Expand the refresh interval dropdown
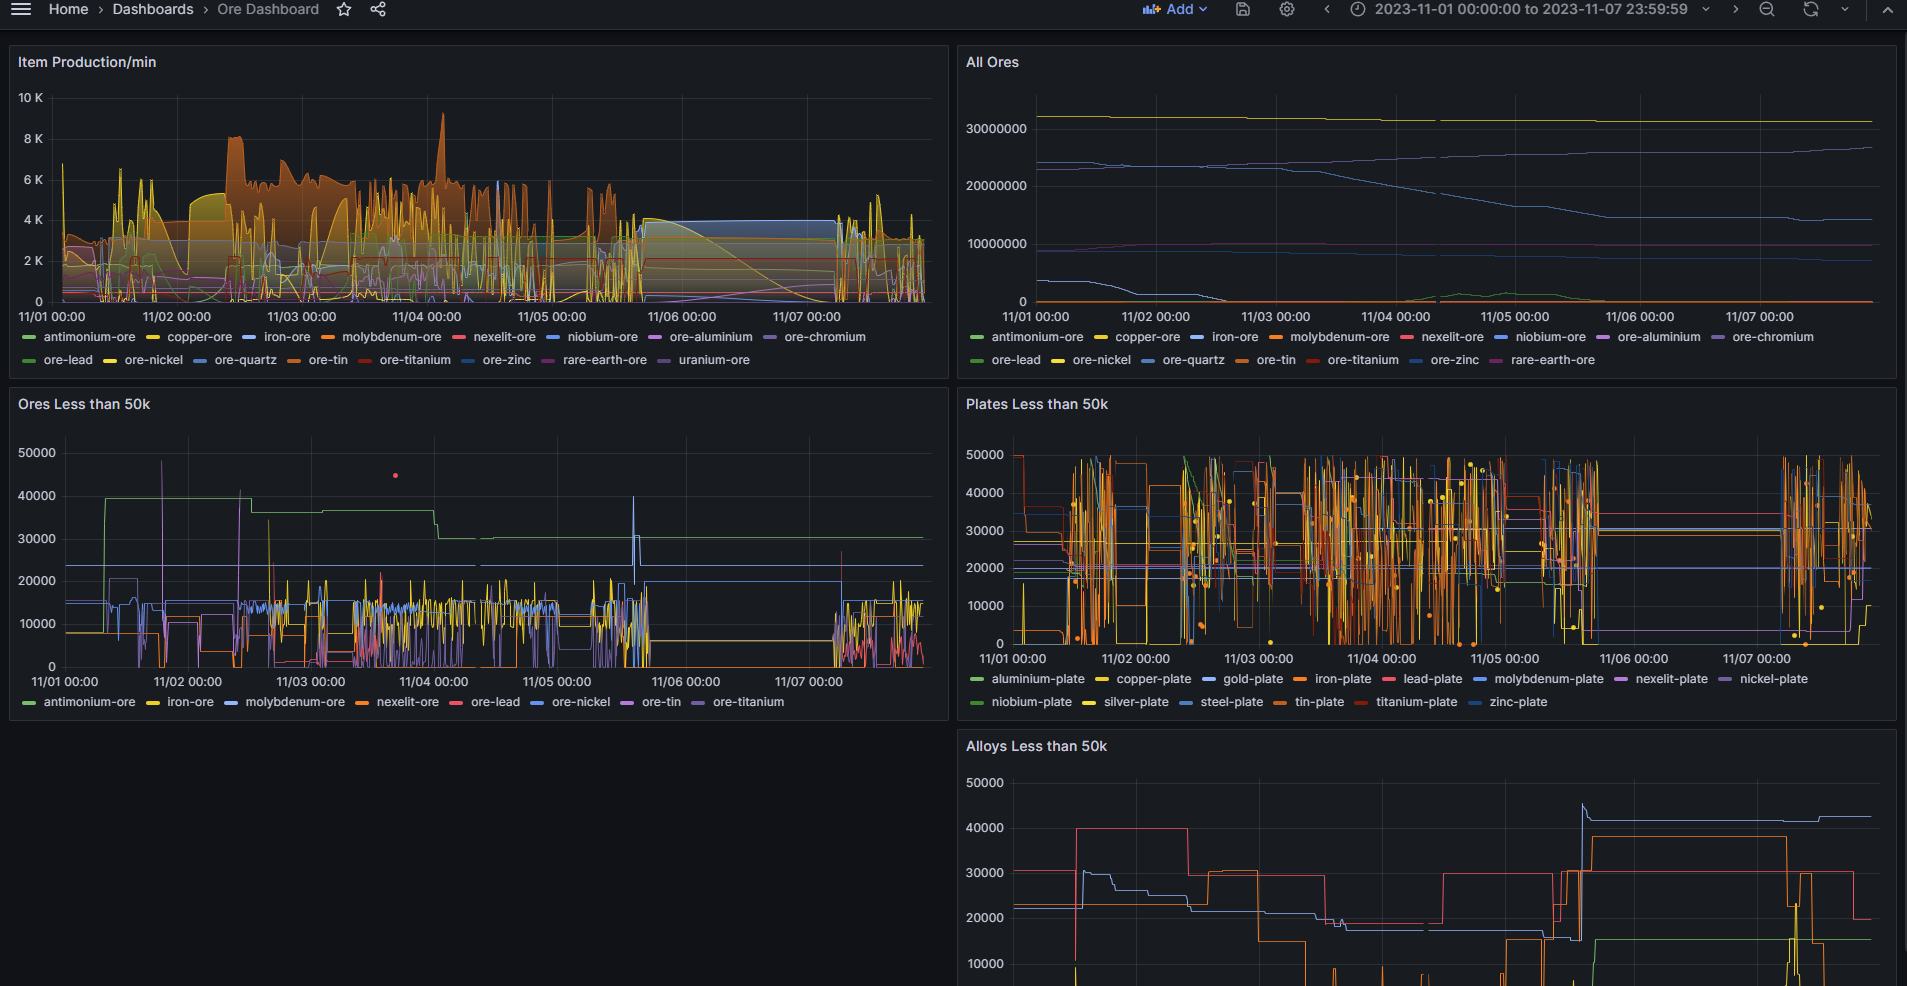Screen dimensions: 1907x986 tap(1845, 9)
